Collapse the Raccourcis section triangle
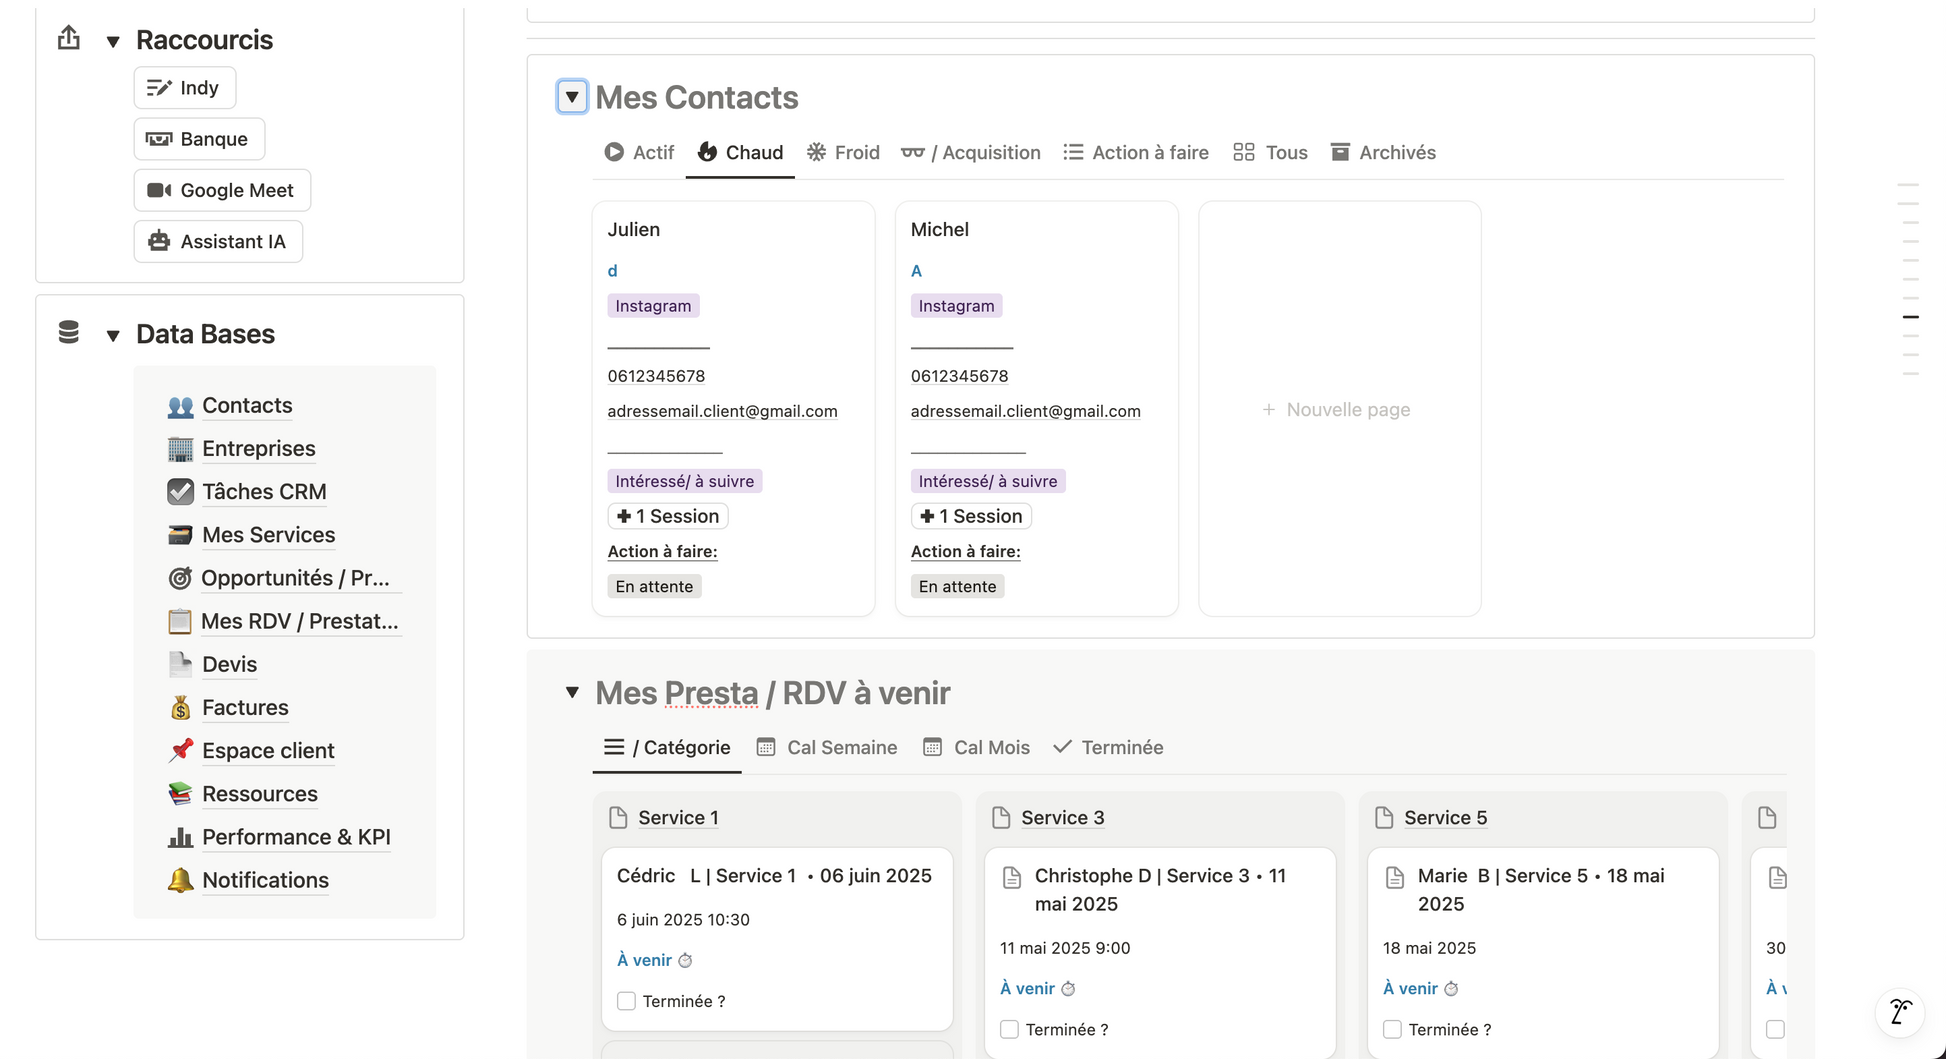This screenshot has height=1059, width=1946. (113, 41)
